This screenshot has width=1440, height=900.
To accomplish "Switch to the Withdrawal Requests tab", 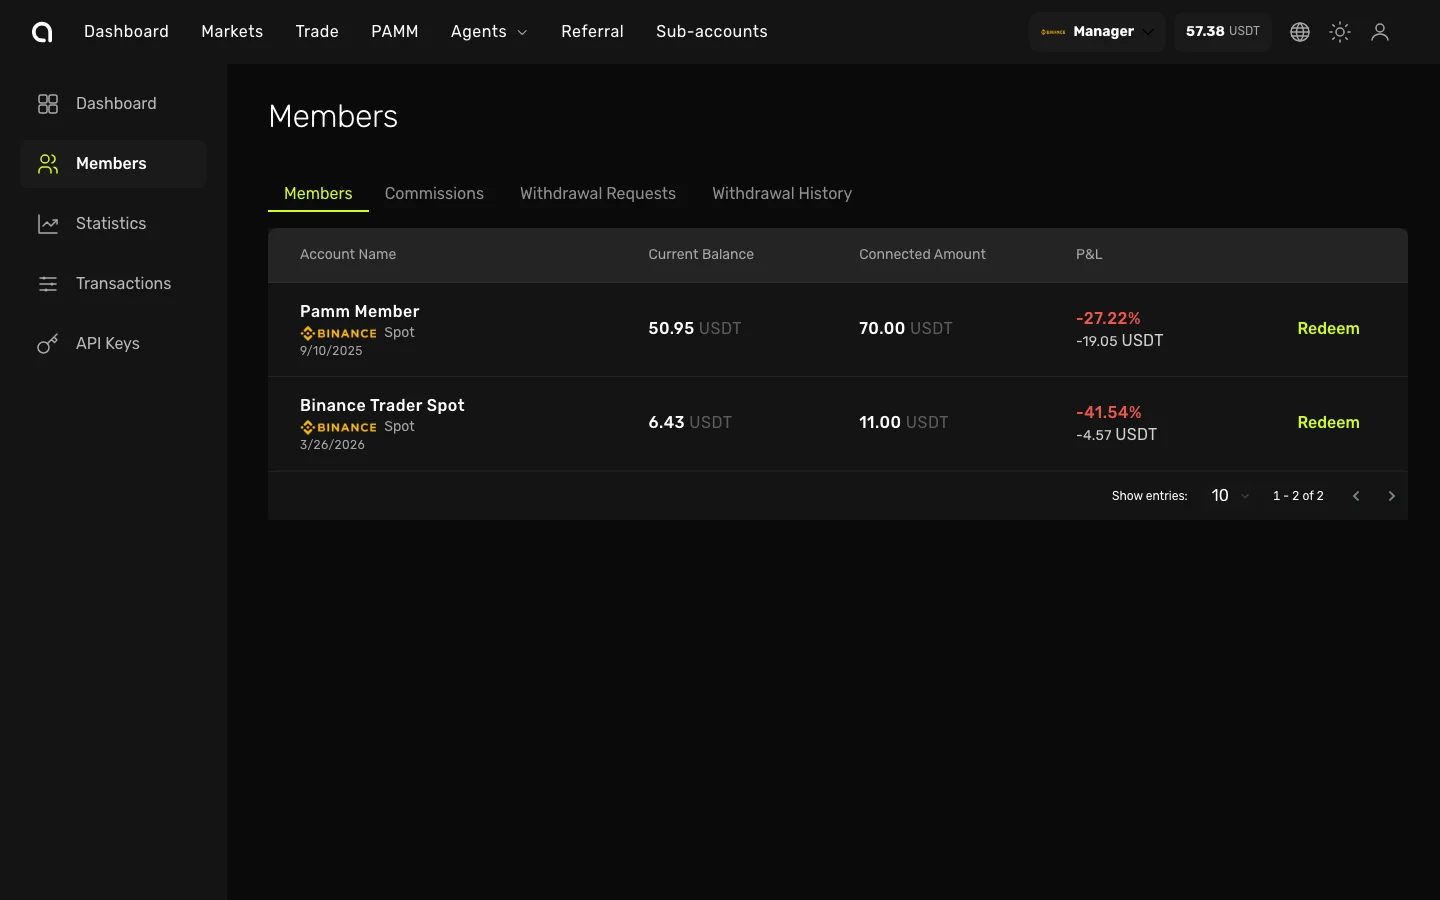I will (x=597, y=194).
